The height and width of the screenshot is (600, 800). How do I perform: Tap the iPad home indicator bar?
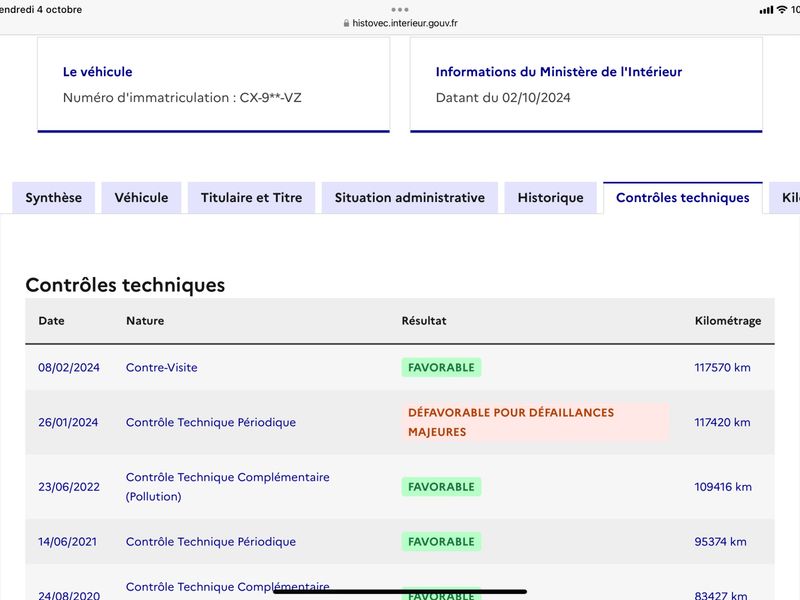(400, 592)
